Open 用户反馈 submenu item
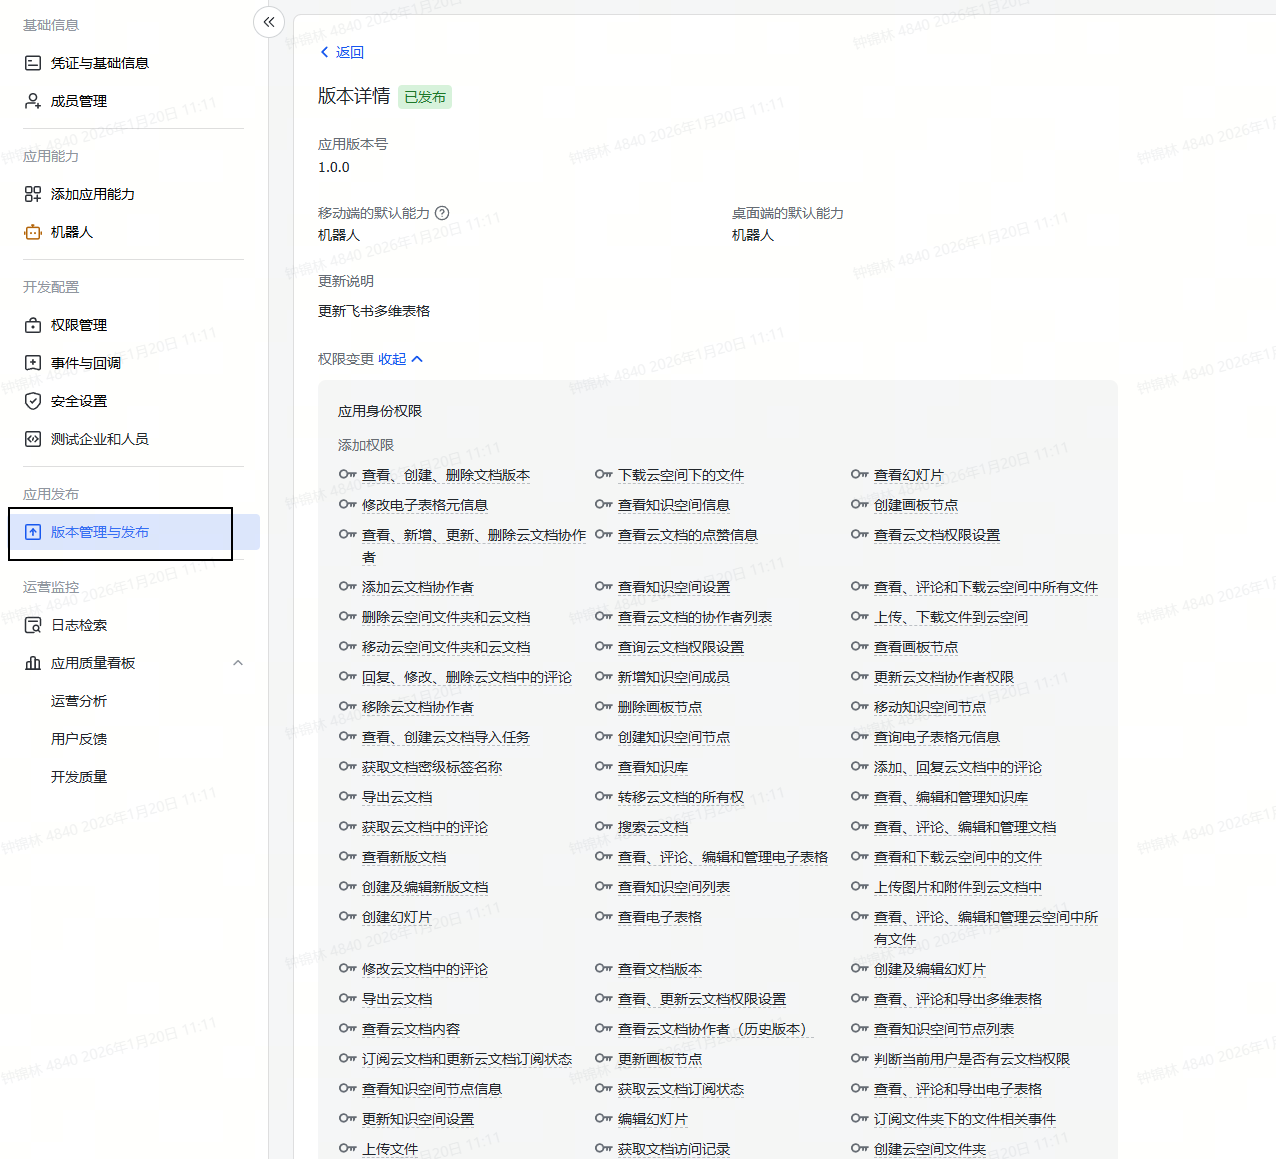This screenshot has width=1276, height=1159. click(x=79, y=739)
